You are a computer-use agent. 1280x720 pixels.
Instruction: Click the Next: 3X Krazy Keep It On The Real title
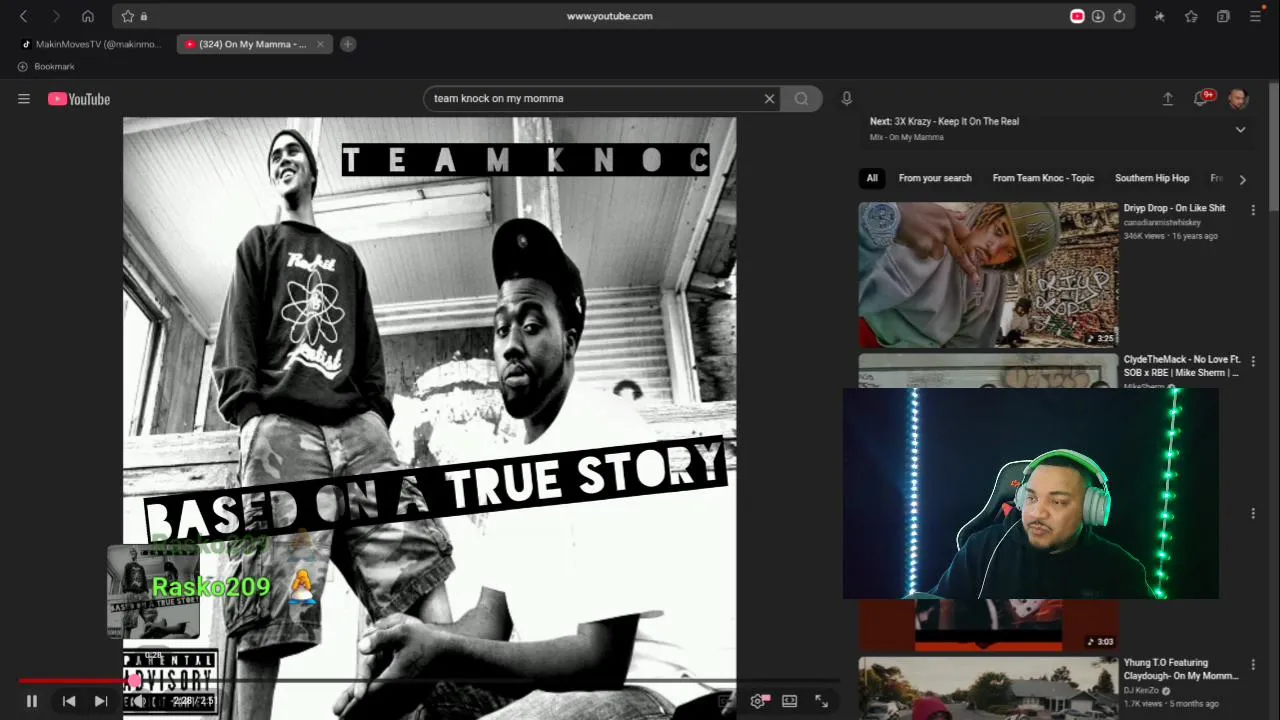944,121
